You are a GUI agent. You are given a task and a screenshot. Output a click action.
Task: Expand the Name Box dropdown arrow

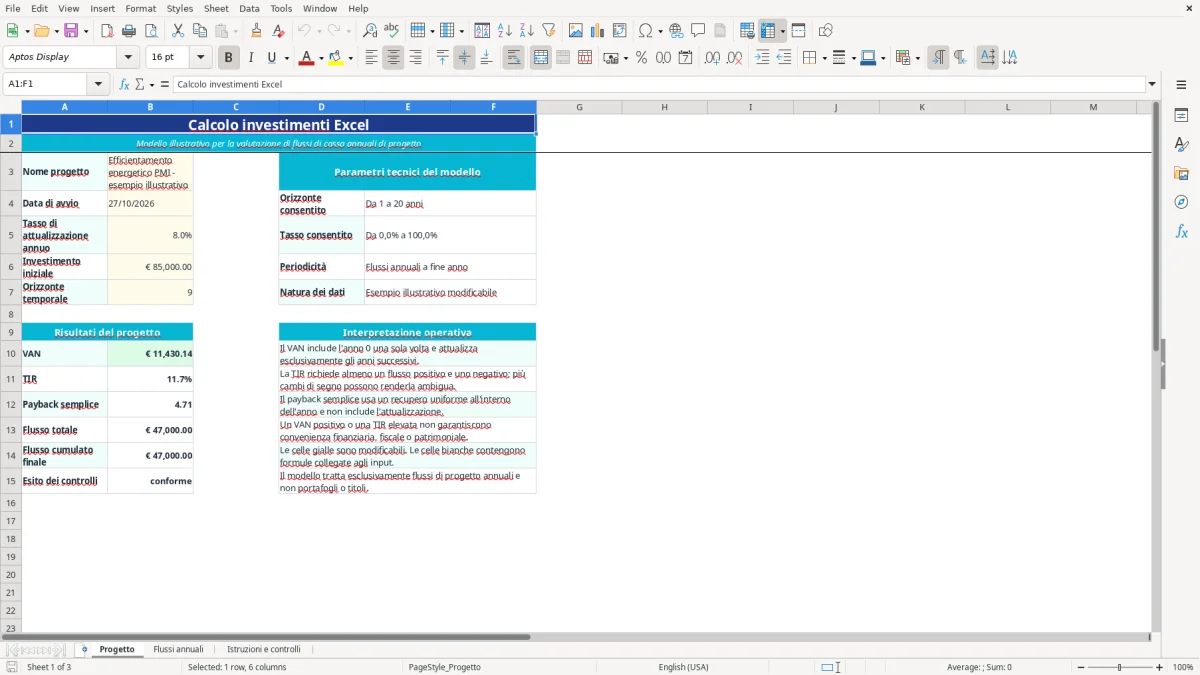pos(98,84)
